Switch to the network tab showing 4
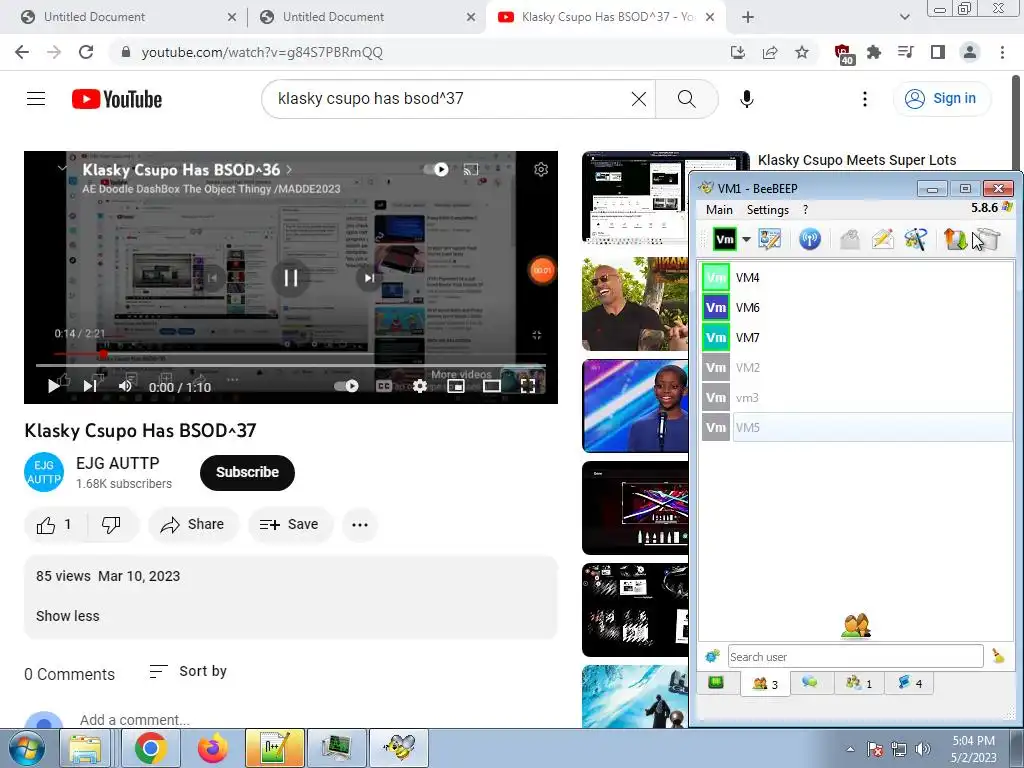 click(910, 683)
